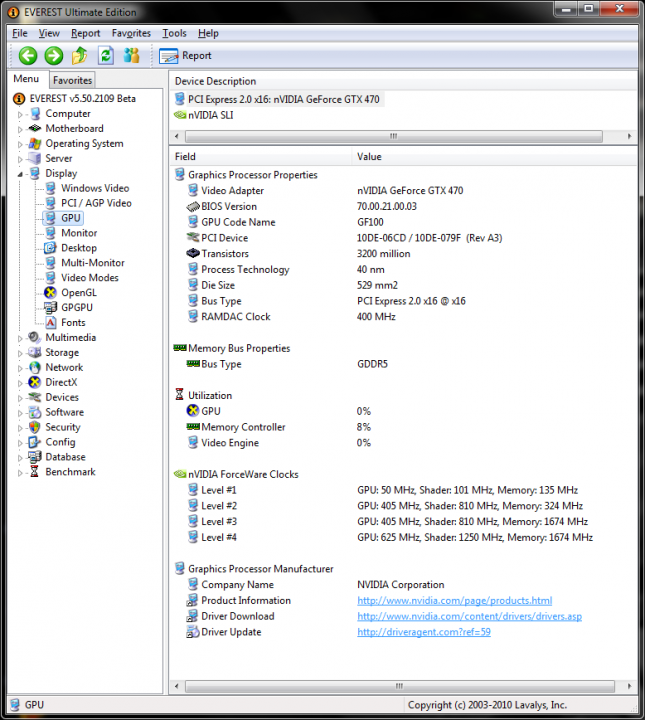Open the File menu

pyautogui.click(x=20, y=33)
